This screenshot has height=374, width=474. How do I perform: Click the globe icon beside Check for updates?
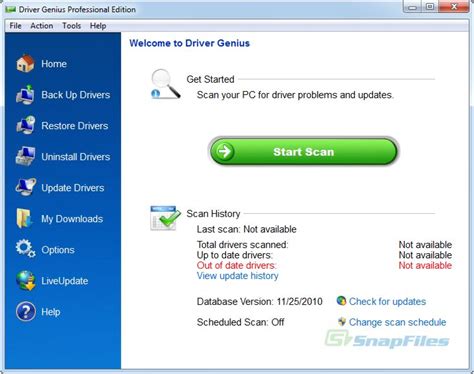pos(341,301)
